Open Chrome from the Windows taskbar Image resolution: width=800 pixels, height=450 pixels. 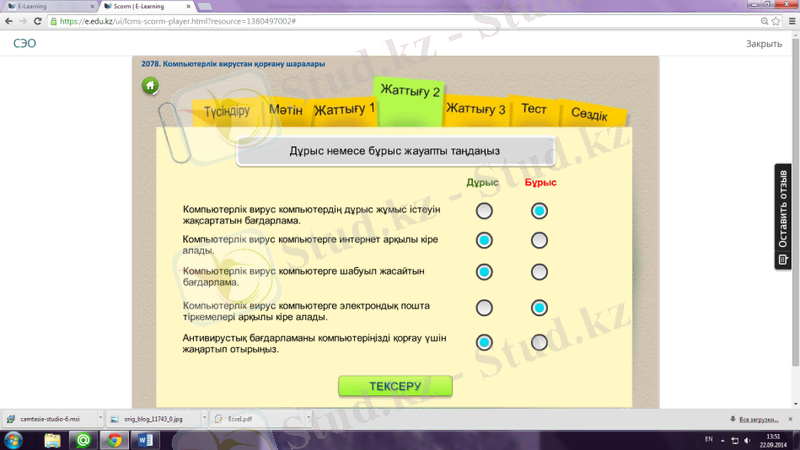coord(114,439)
